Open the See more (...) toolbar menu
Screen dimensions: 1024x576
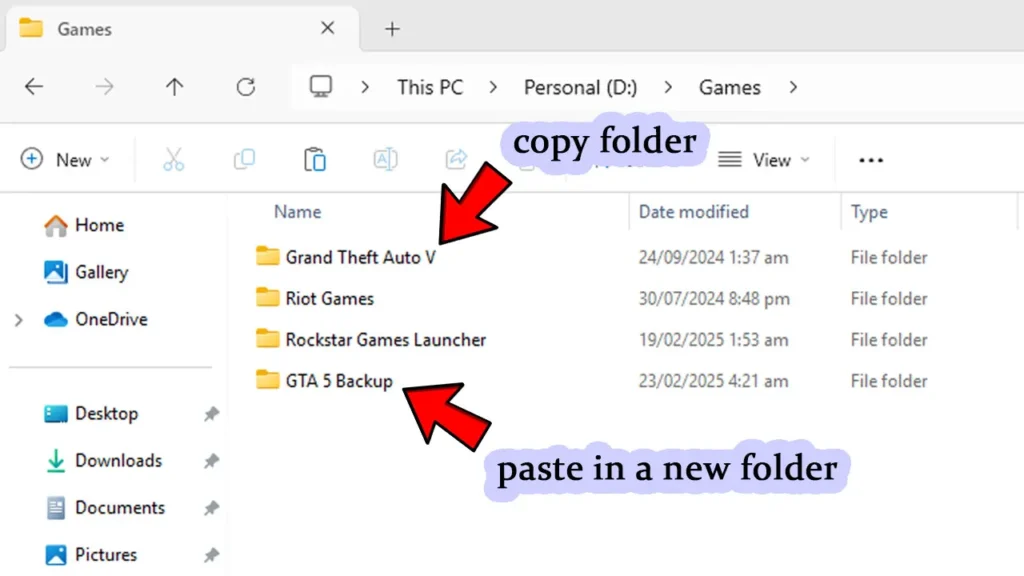(x=869, y=159)
